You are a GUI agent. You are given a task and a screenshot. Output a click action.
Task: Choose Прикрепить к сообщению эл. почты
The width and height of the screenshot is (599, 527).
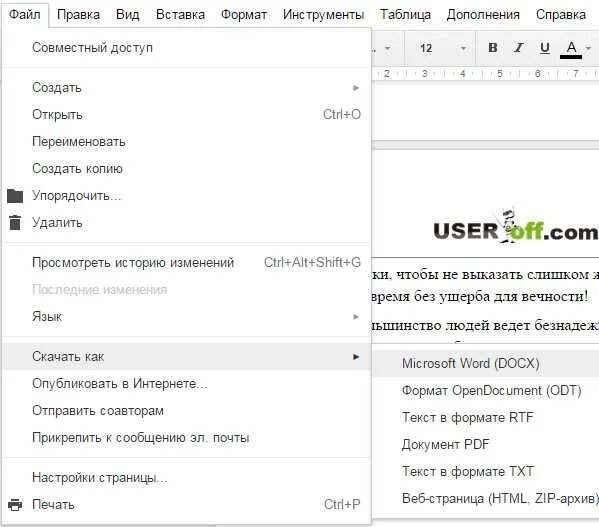coord(186,438)
